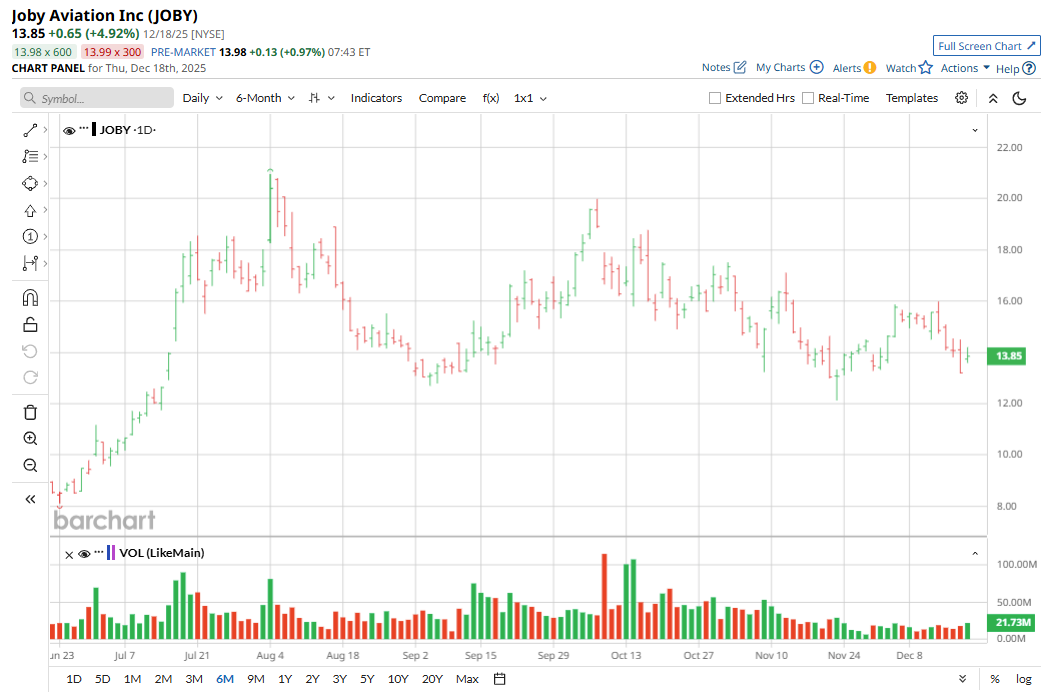The height and width of the screenshot is (698, 1052).
Task: Open the date range calendar icon
Action: [499, 679]
